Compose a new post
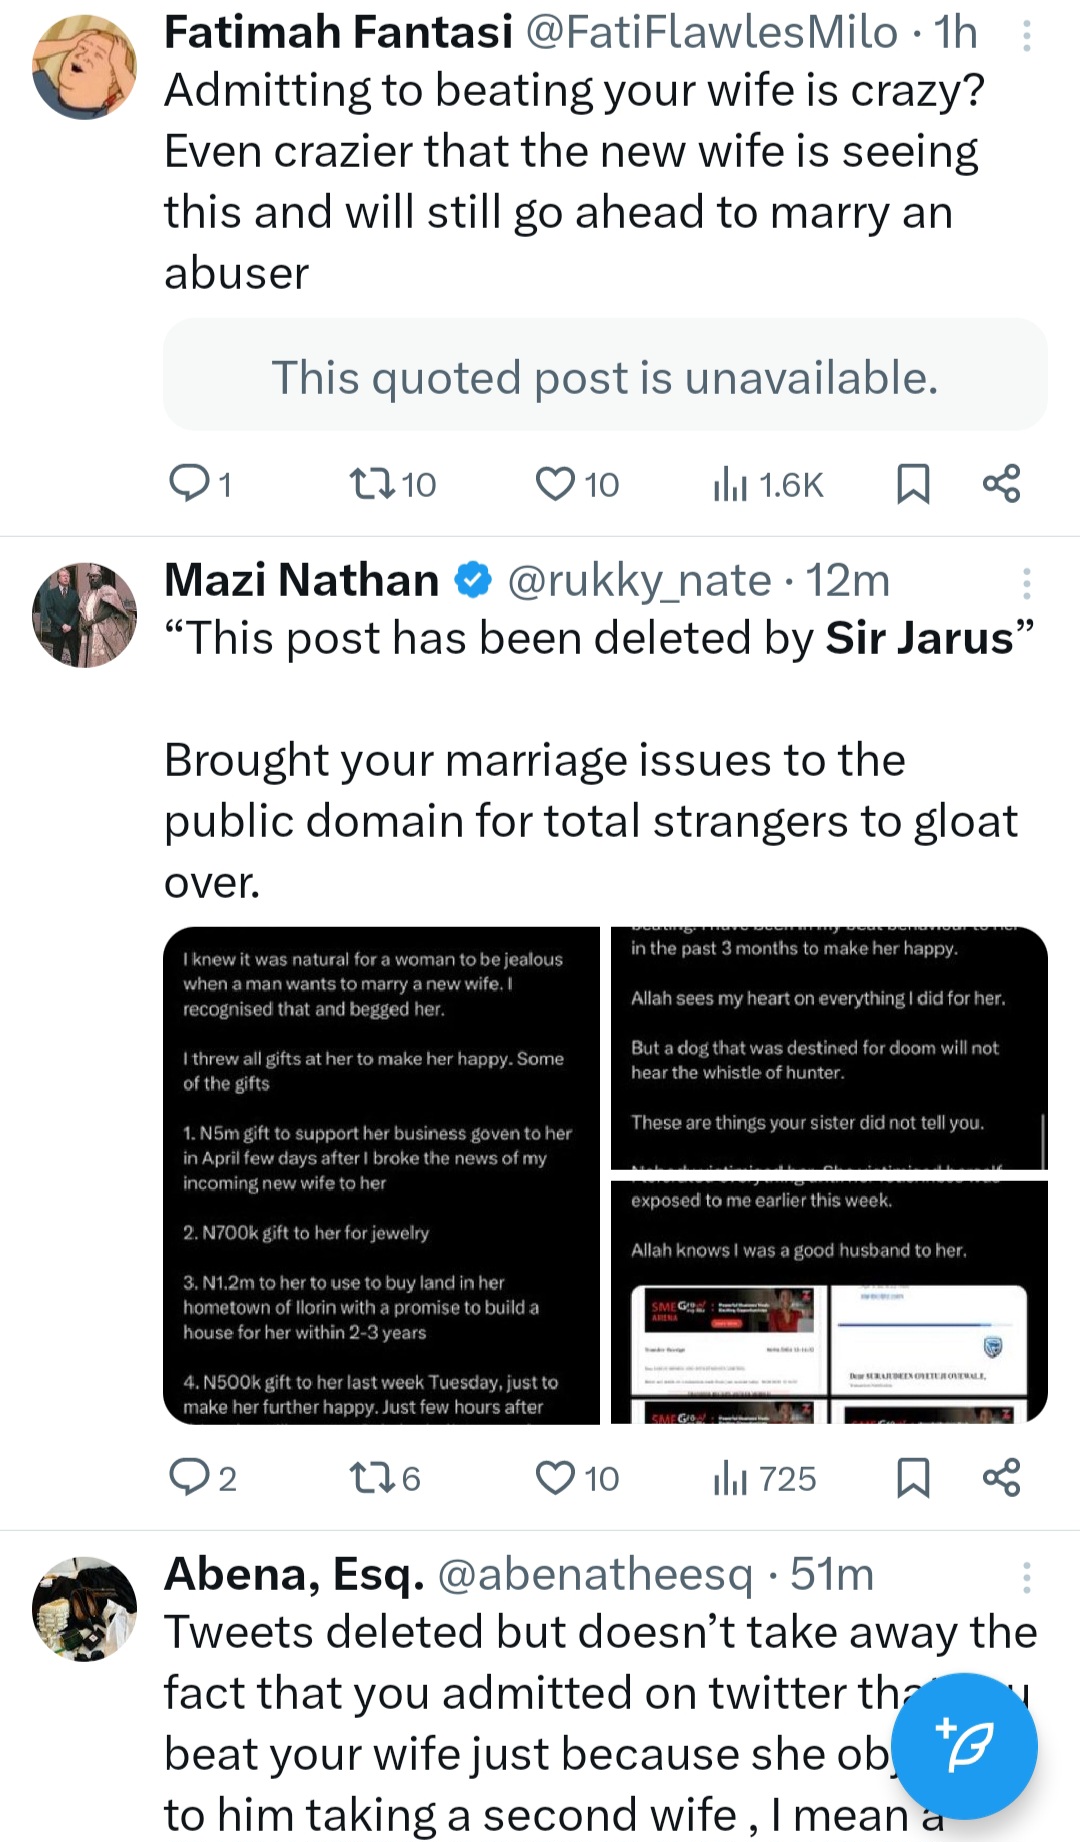Screen dimensions: 1080x1842 pyautogui.click(x=963, y=1745)
